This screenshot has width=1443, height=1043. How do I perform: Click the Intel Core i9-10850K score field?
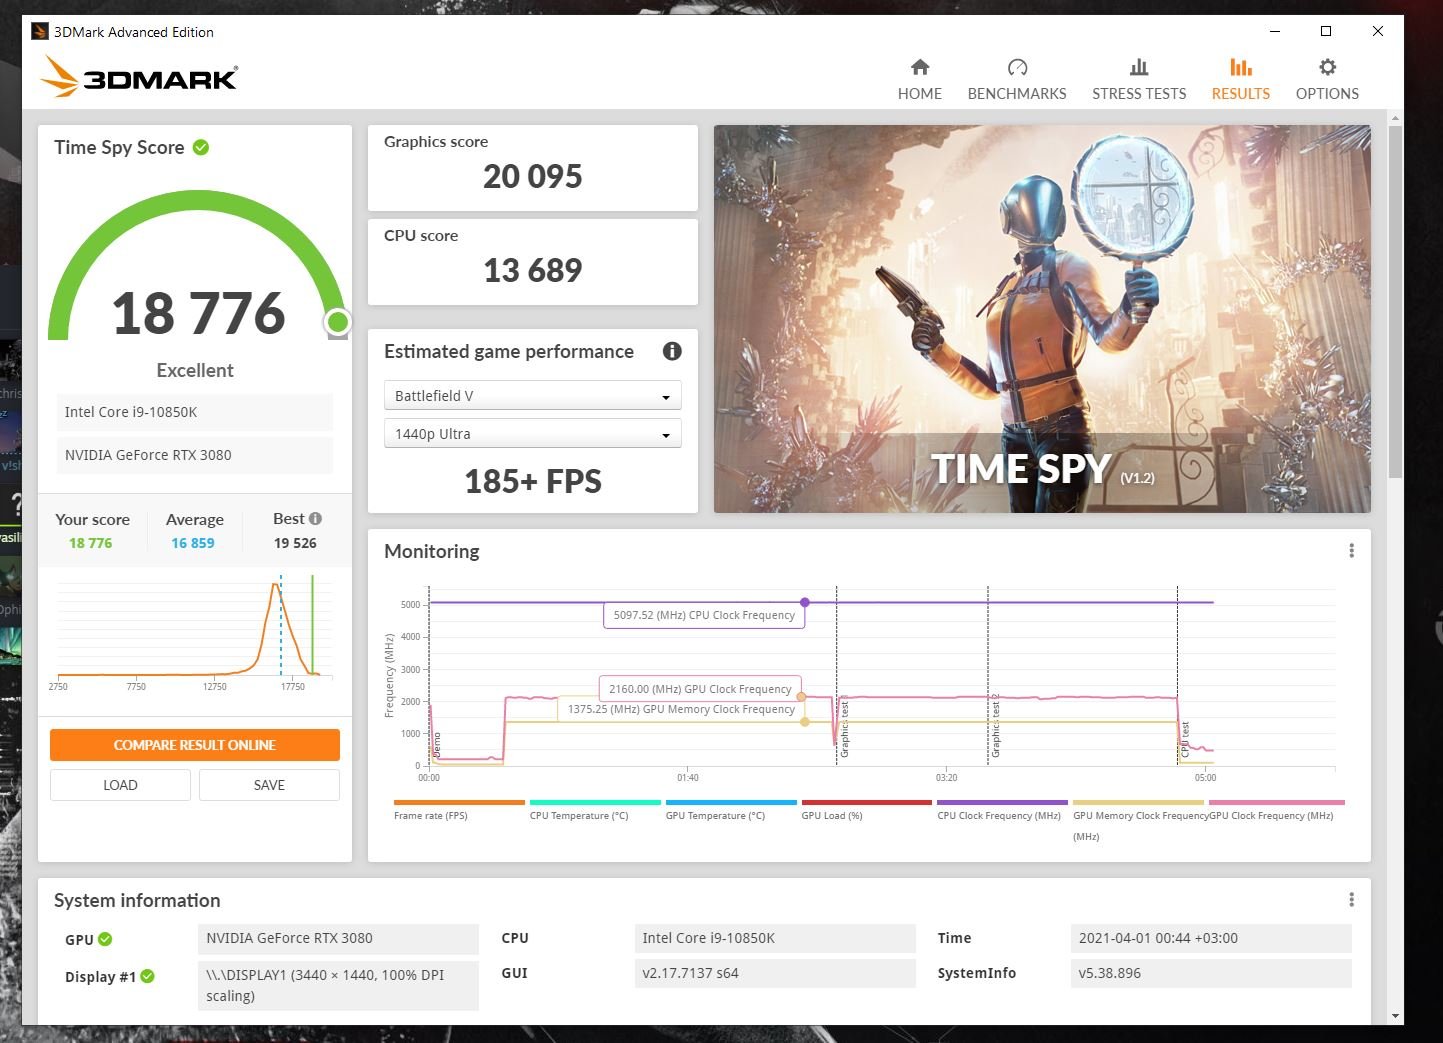(195, 412)
